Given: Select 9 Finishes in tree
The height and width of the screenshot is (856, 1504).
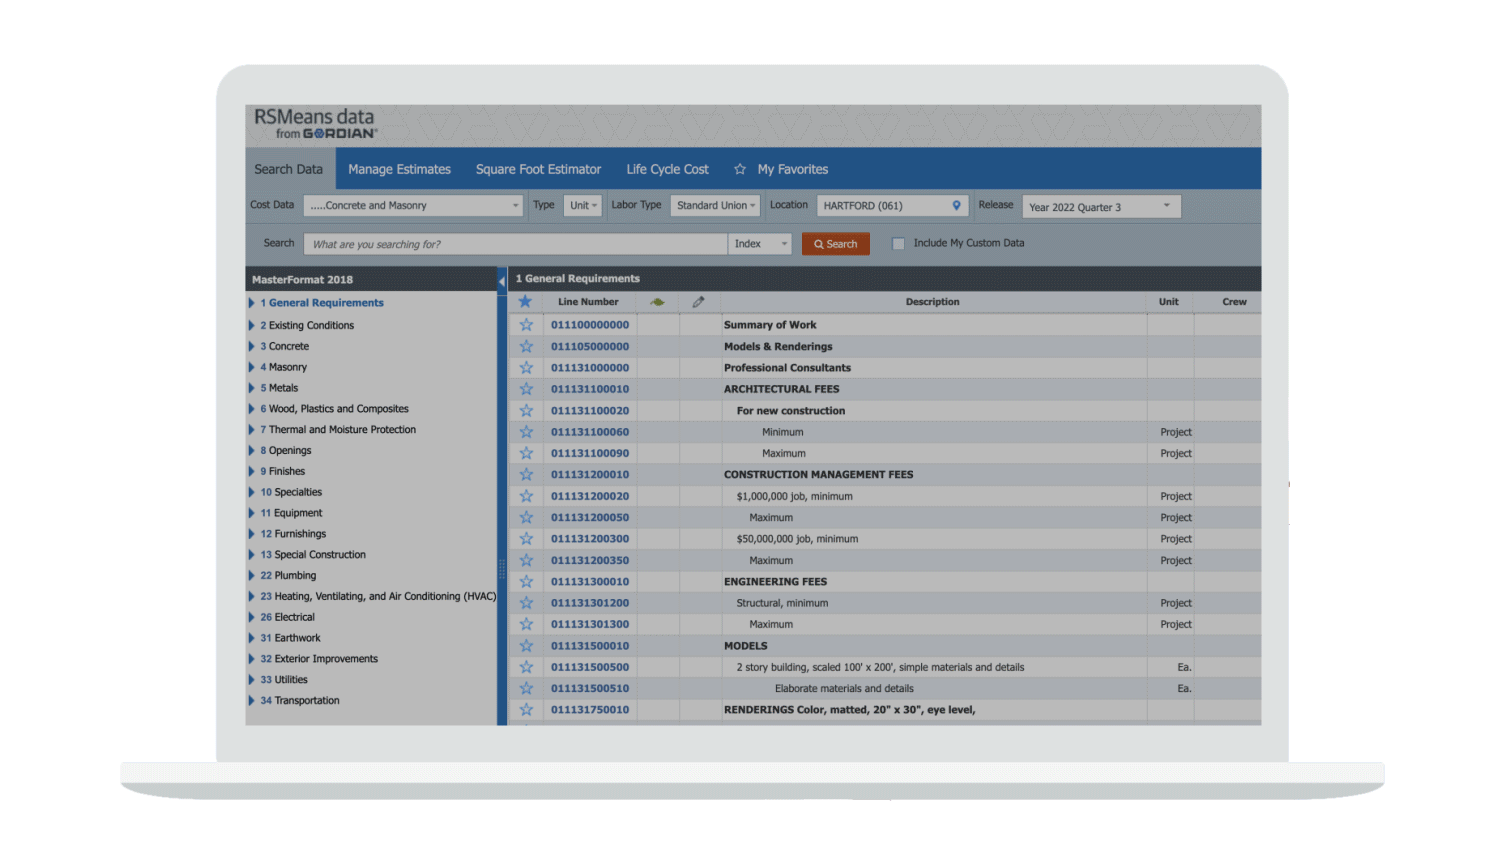Looking at the screenshot, I should 283,471.
